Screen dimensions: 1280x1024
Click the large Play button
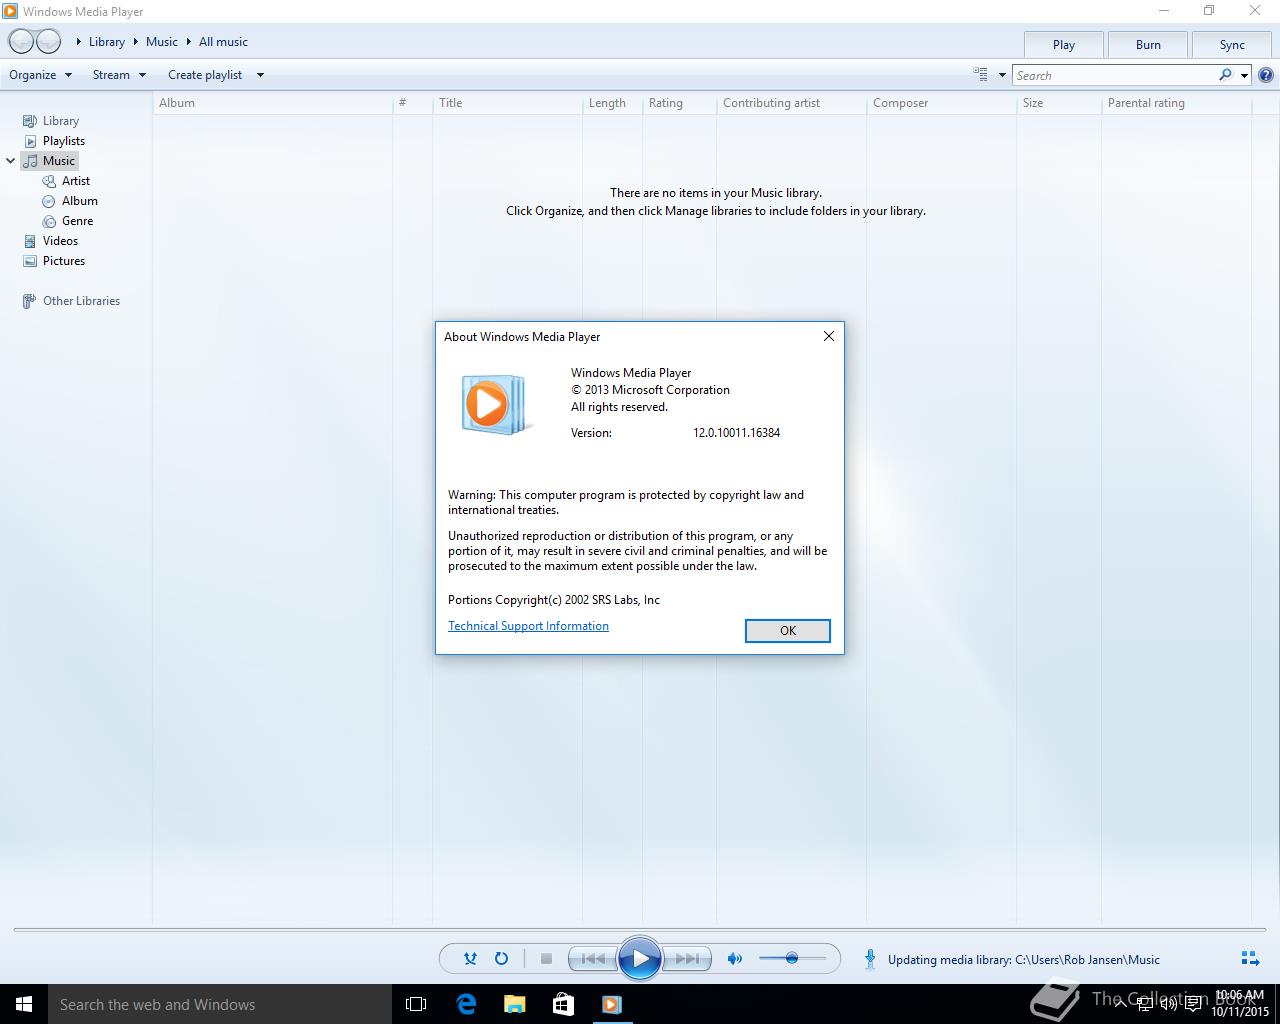click(x=640, y=959)
